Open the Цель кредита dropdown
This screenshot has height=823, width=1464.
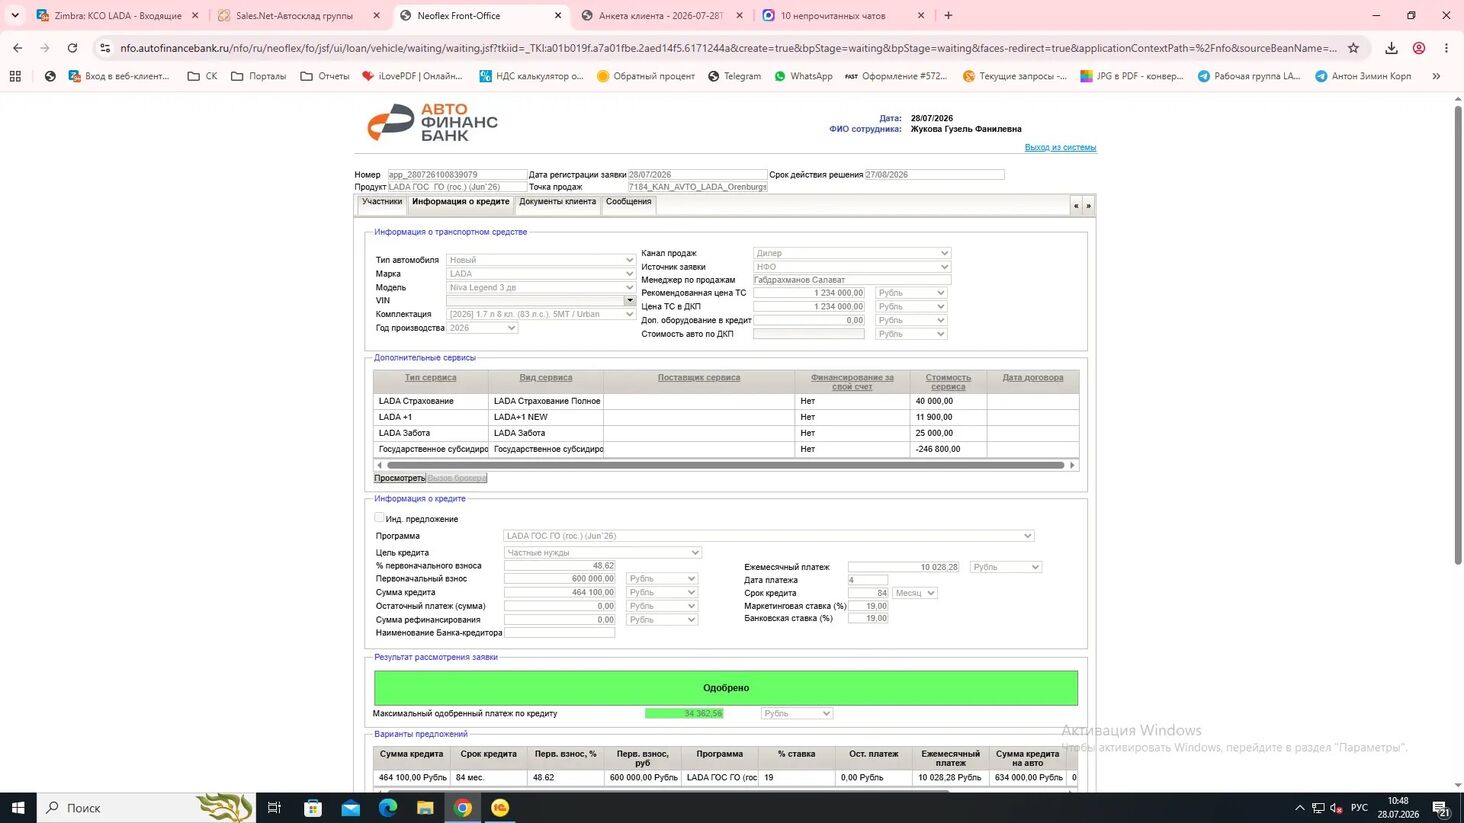(x=602, y=552)
